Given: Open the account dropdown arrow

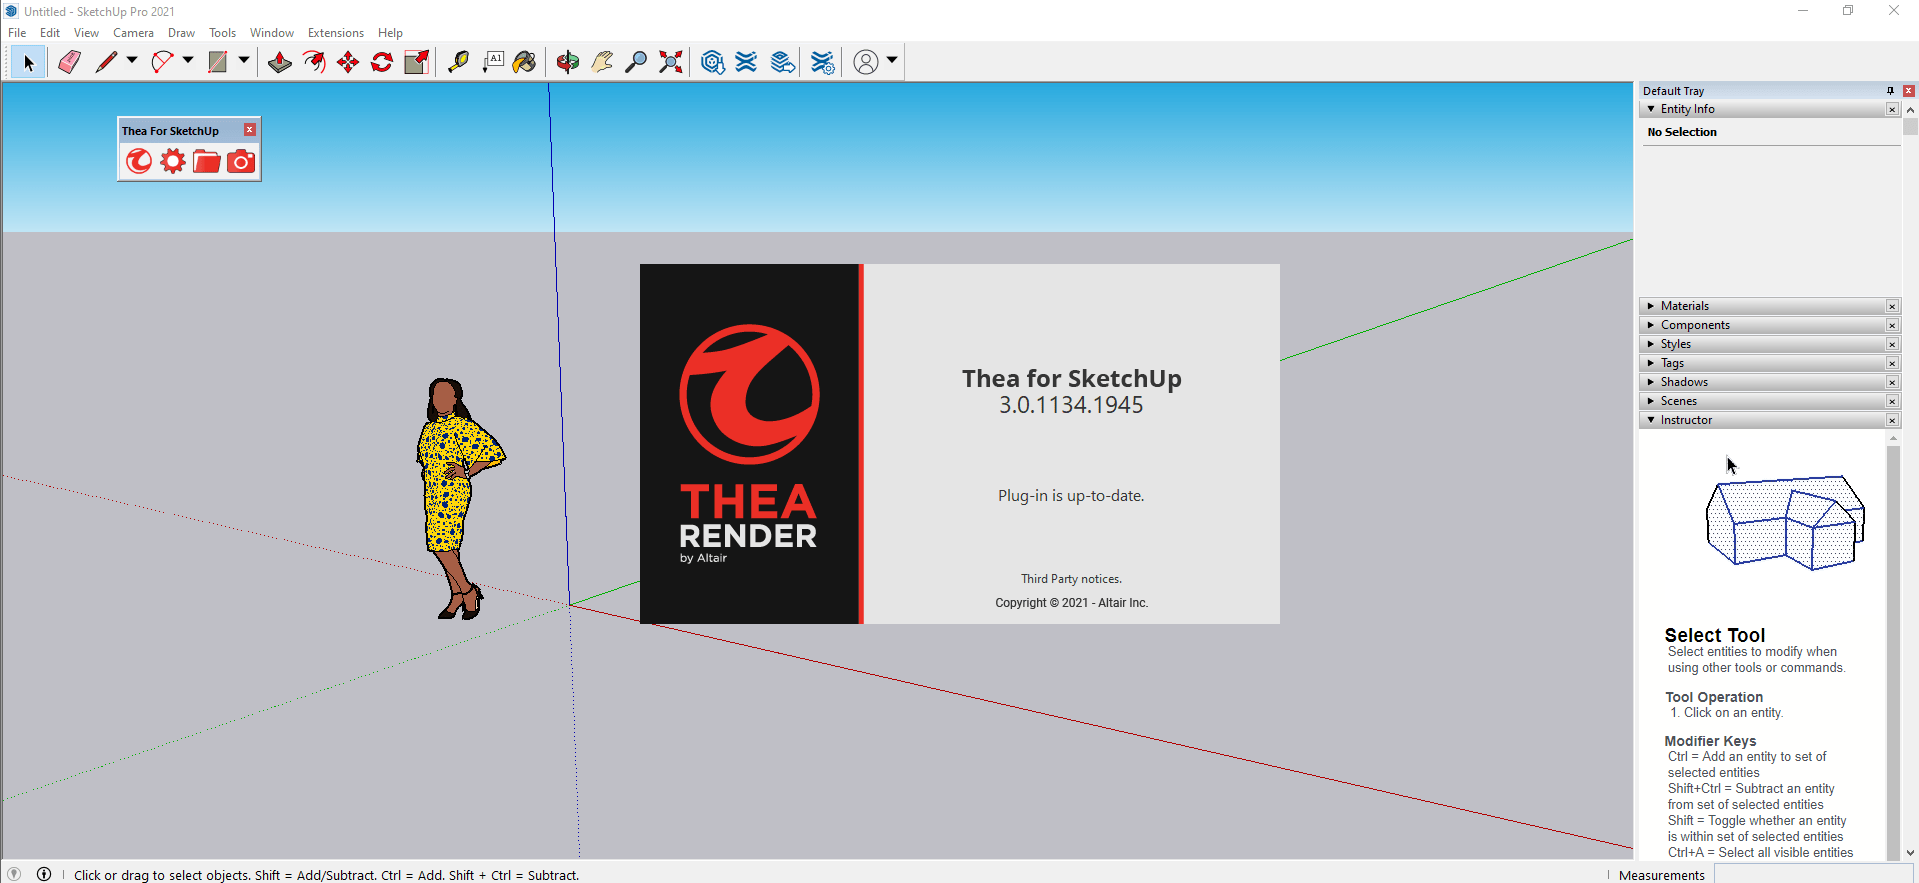Looking at the screenshot, I should [x=892, y=61].
